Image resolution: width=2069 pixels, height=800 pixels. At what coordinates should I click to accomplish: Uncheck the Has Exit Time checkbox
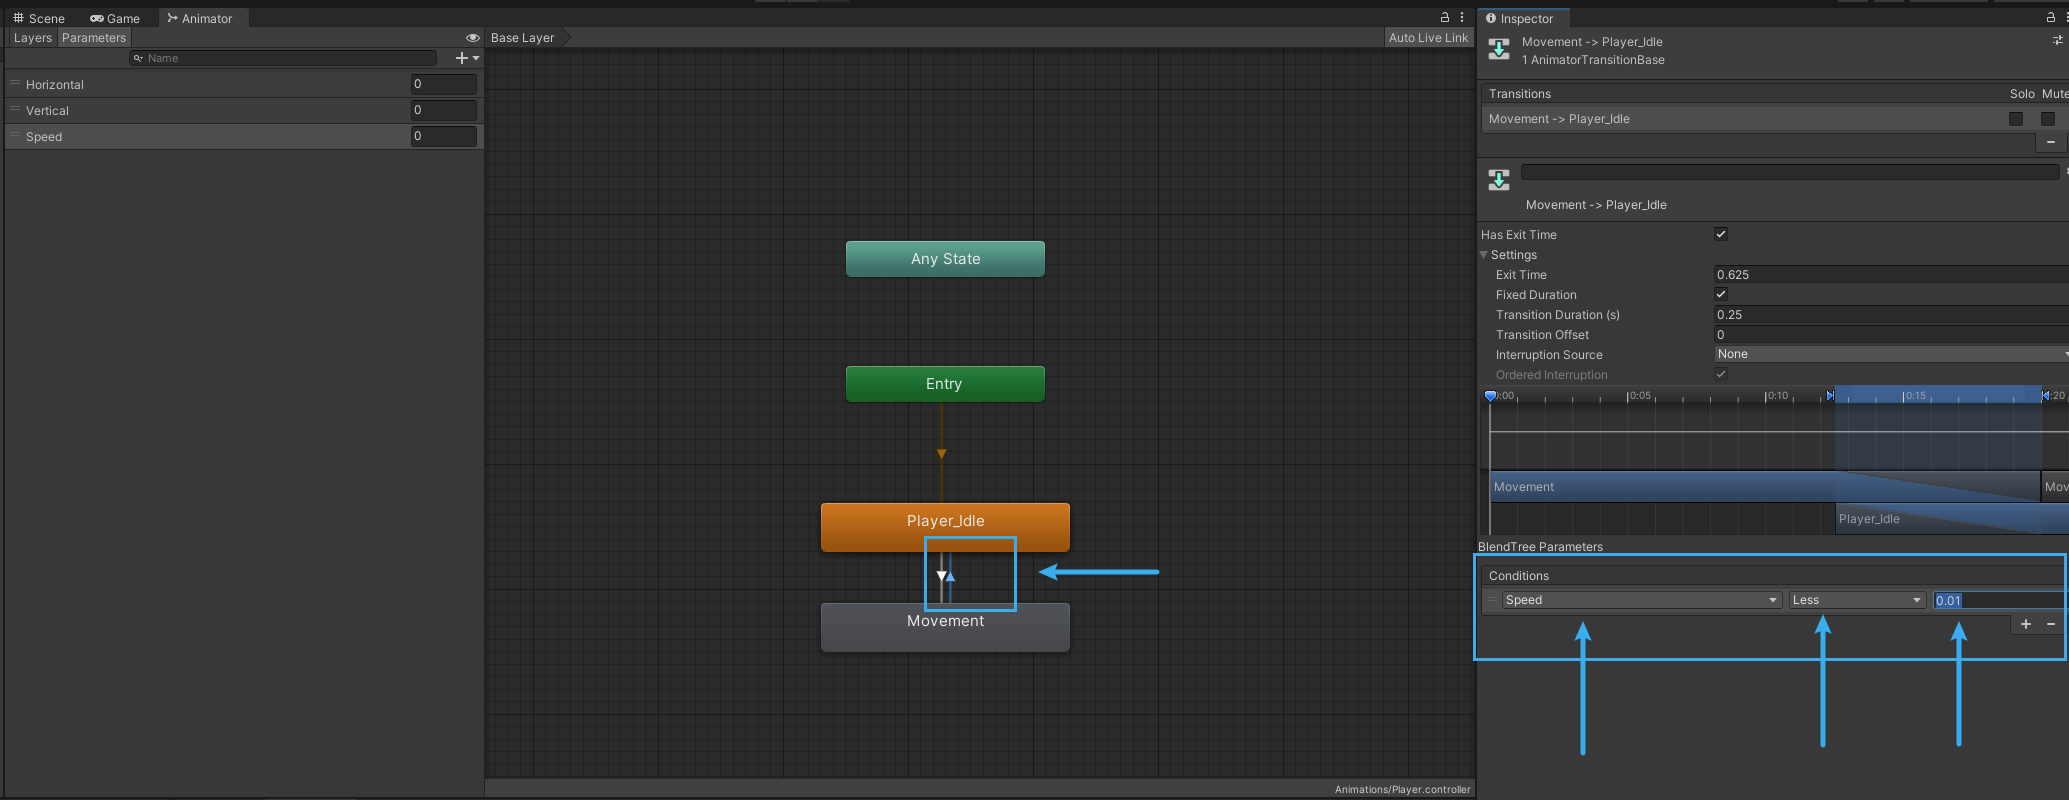1721,234
